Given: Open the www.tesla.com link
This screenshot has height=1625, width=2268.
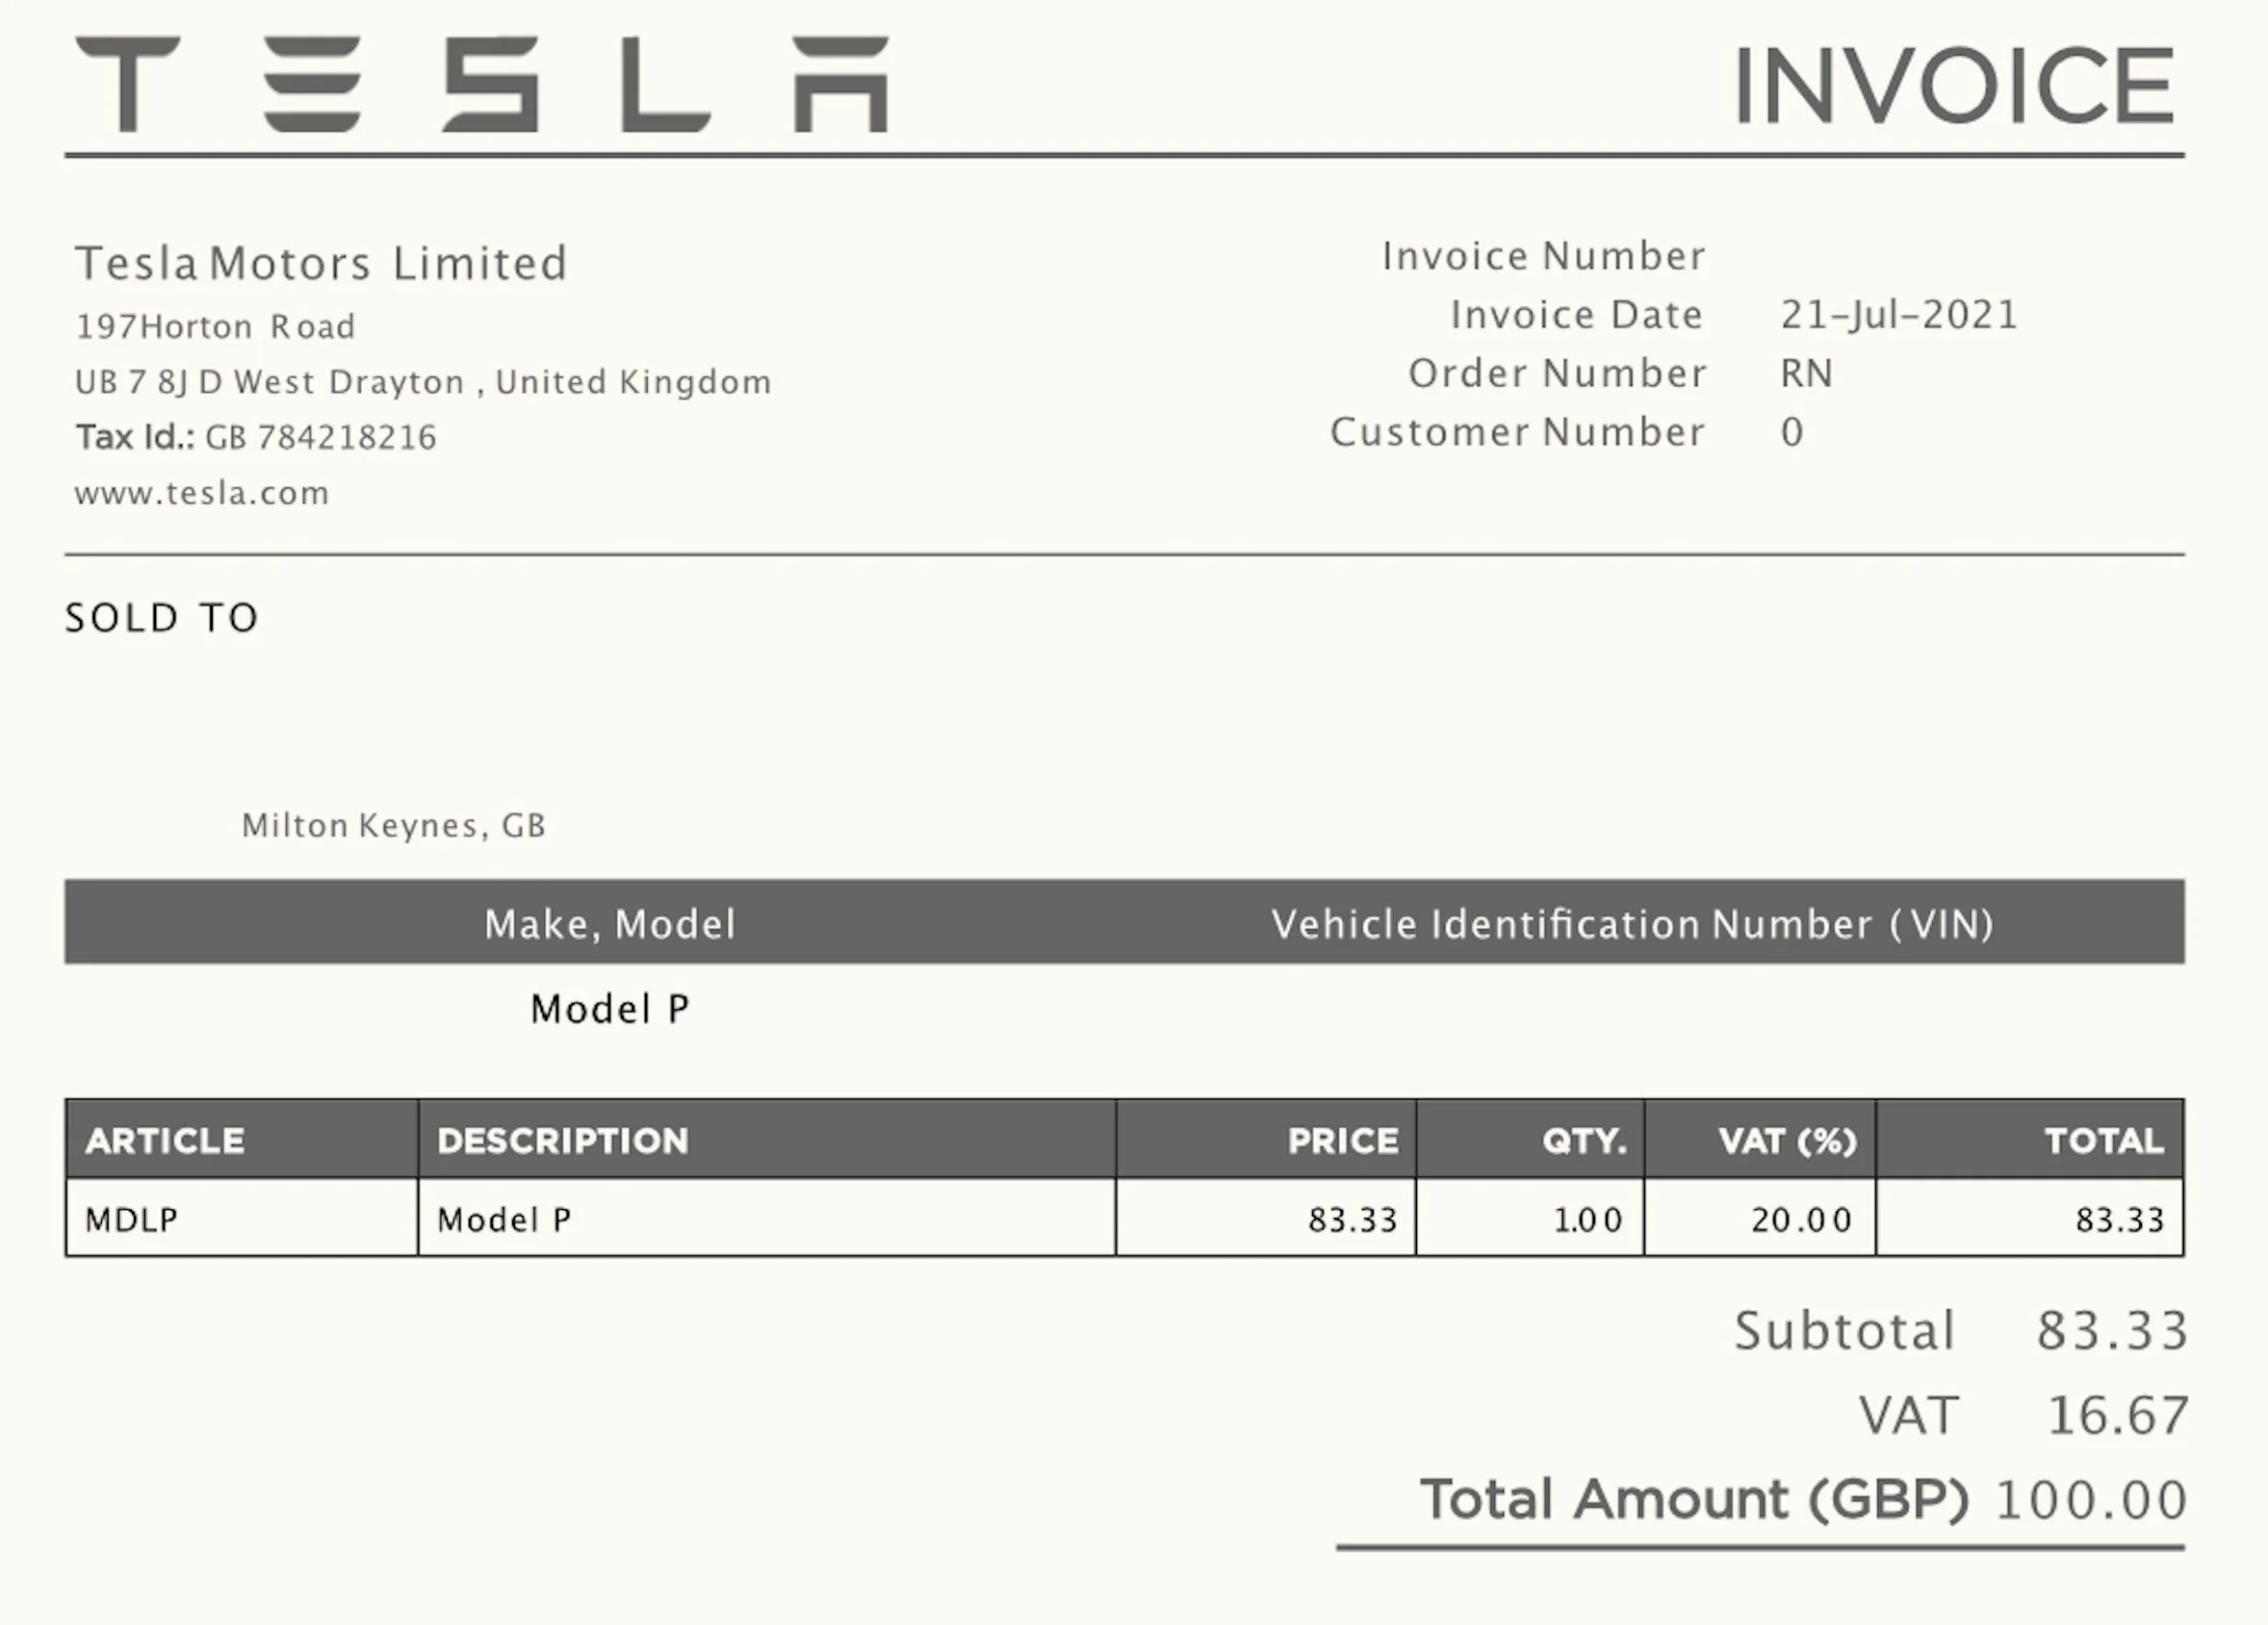Looking at the screenshot, I should coord(202,493).
